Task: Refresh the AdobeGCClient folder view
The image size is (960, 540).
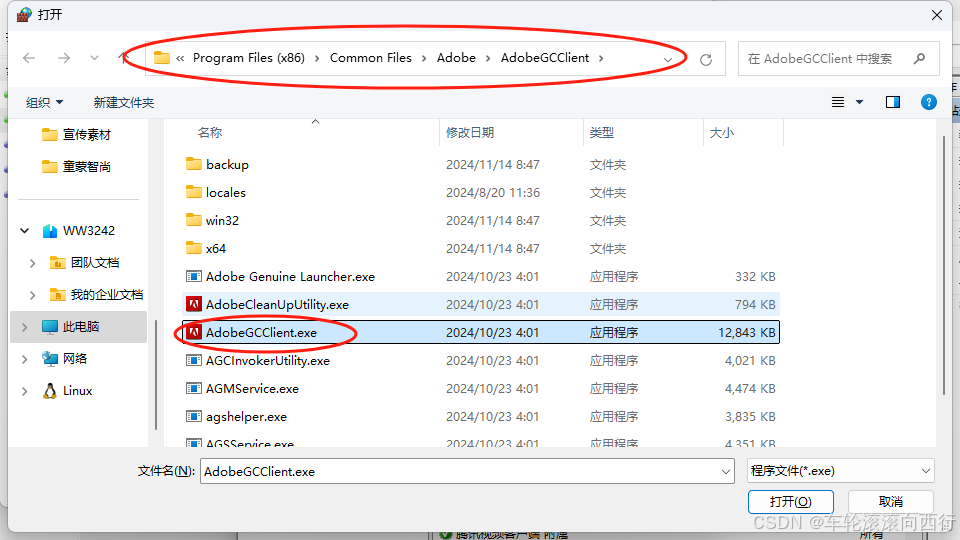Action: click(x=706, y=59)
